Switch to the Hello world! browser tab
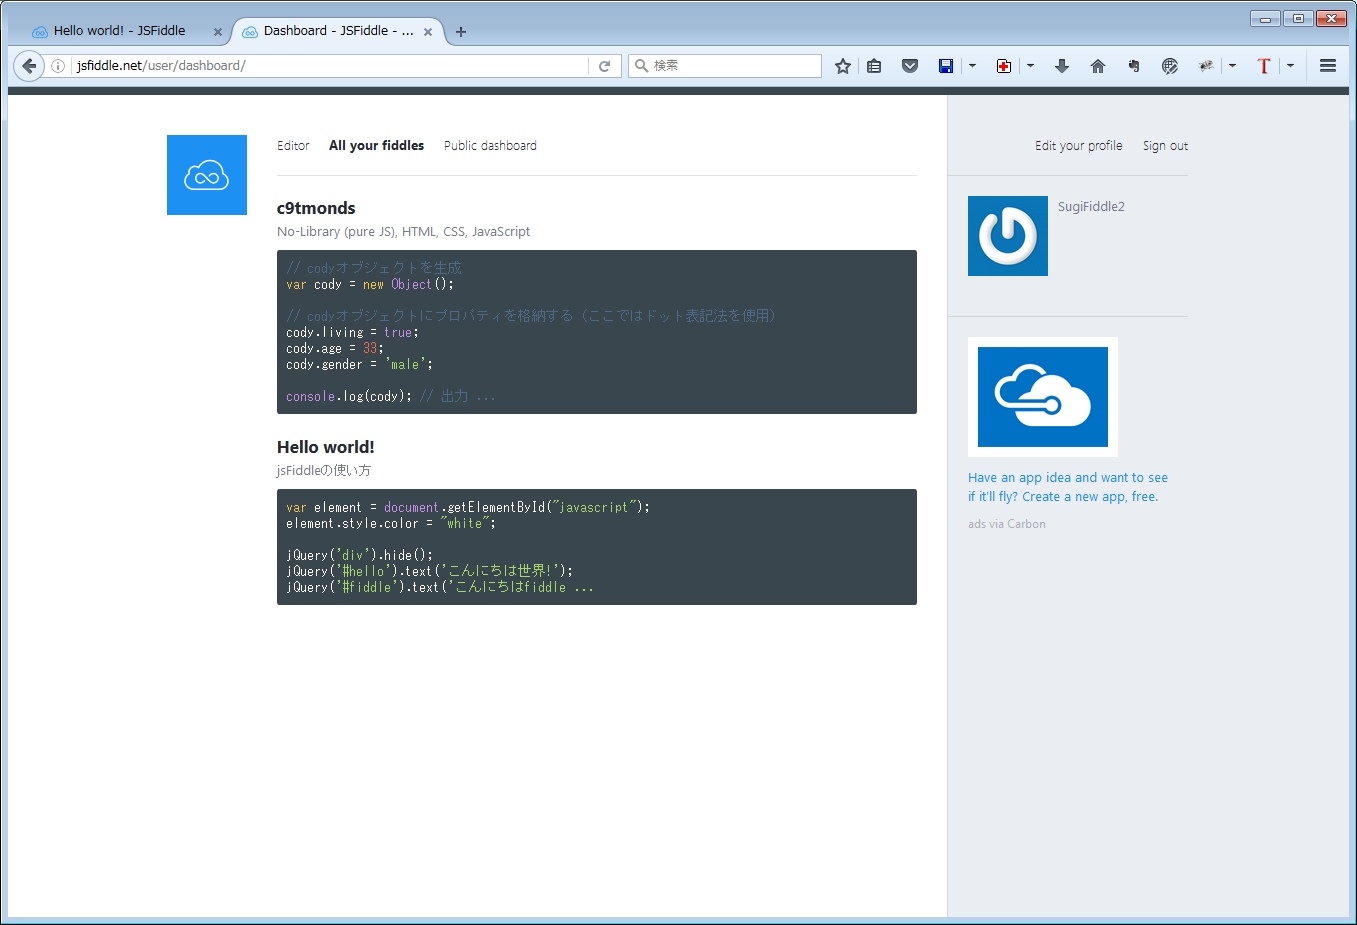Screen dimensions: 1357x925 pyautogui.click(x=119, y=31)
